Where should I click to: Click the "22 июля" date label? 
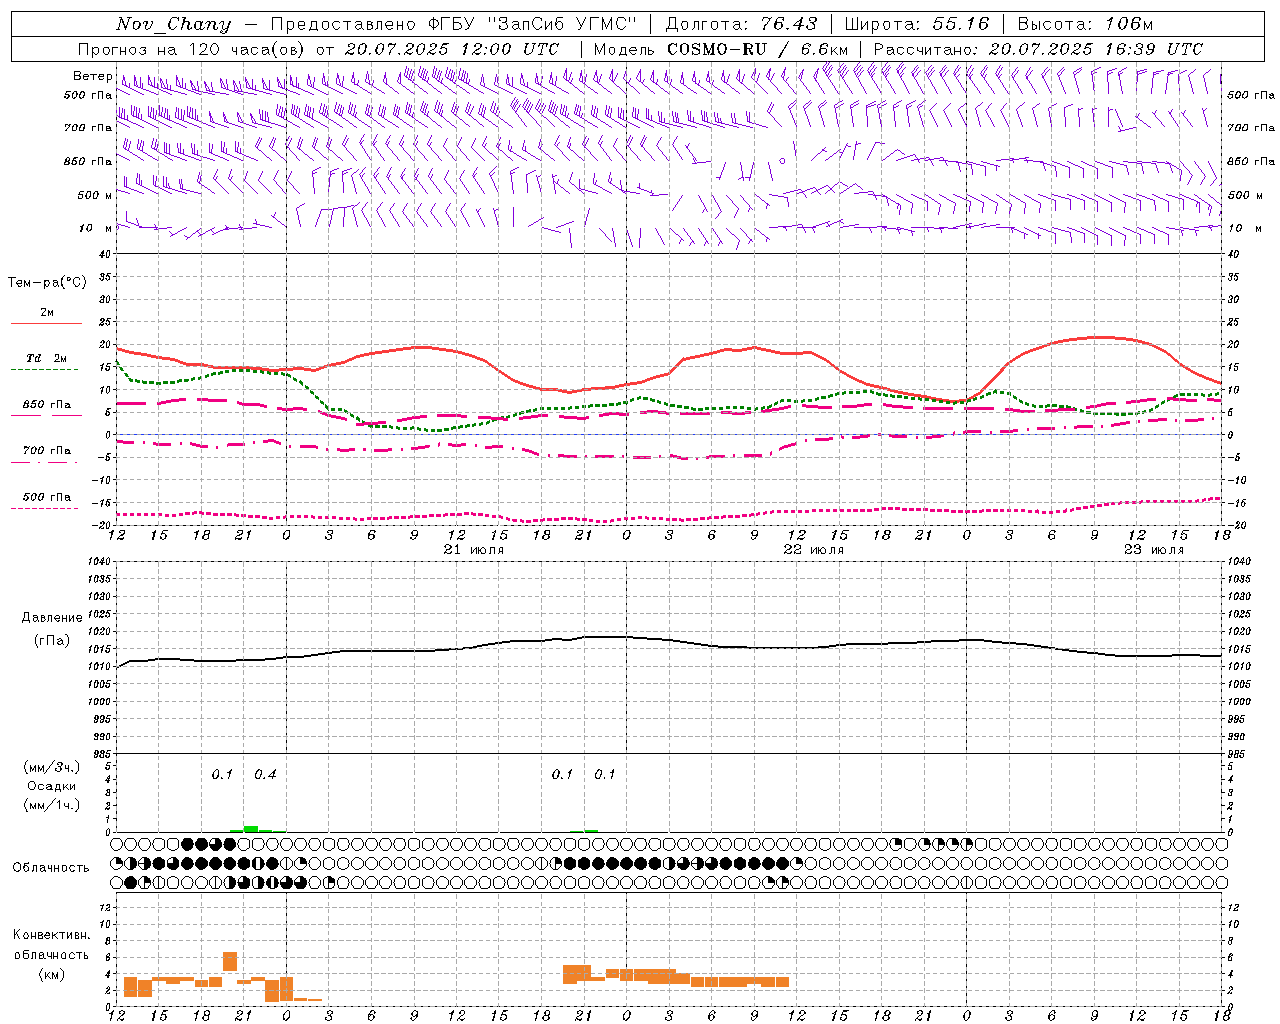pyautogui.click(x=813, y=550)
